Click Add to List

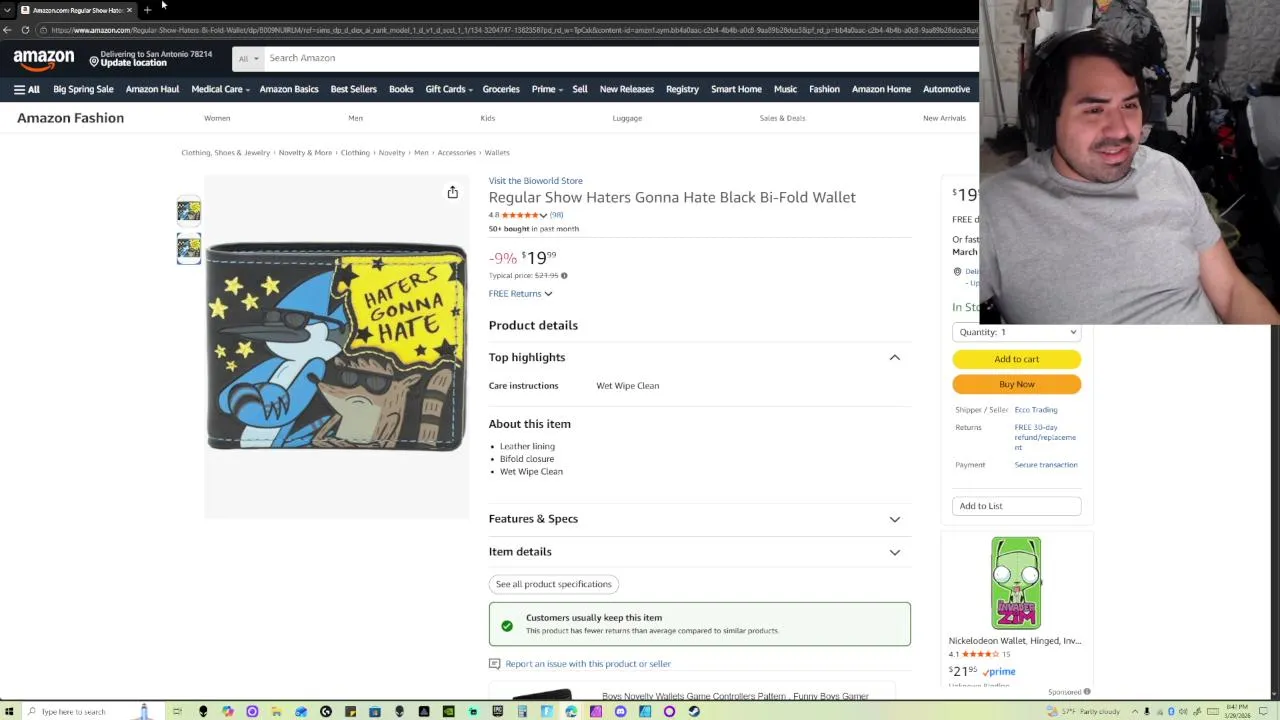tap(1016, 506)
